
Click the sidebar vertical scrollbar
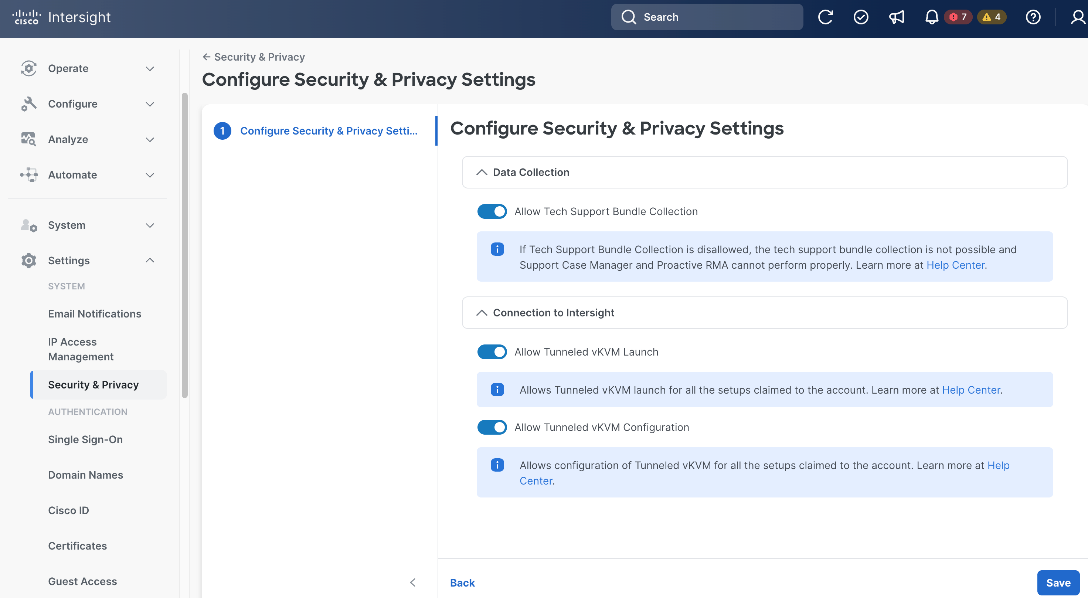pos(185,246)
